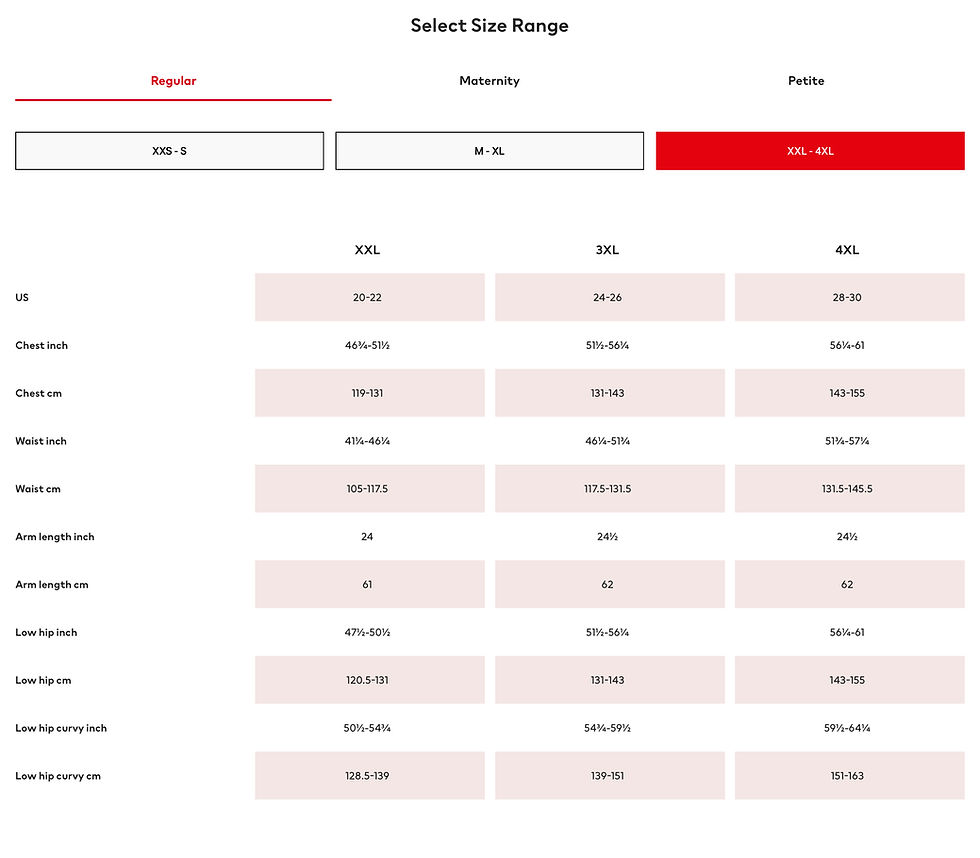Select the XXL - 4XL size range
Viewport: 980px width, 858px height.
click(x=810, y=151)
